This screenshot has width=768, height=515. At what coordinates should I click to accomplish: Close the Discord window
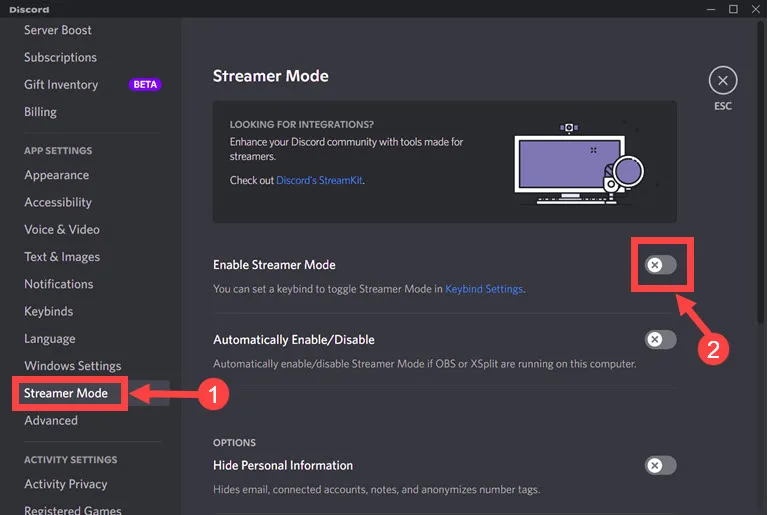[756, 9]
